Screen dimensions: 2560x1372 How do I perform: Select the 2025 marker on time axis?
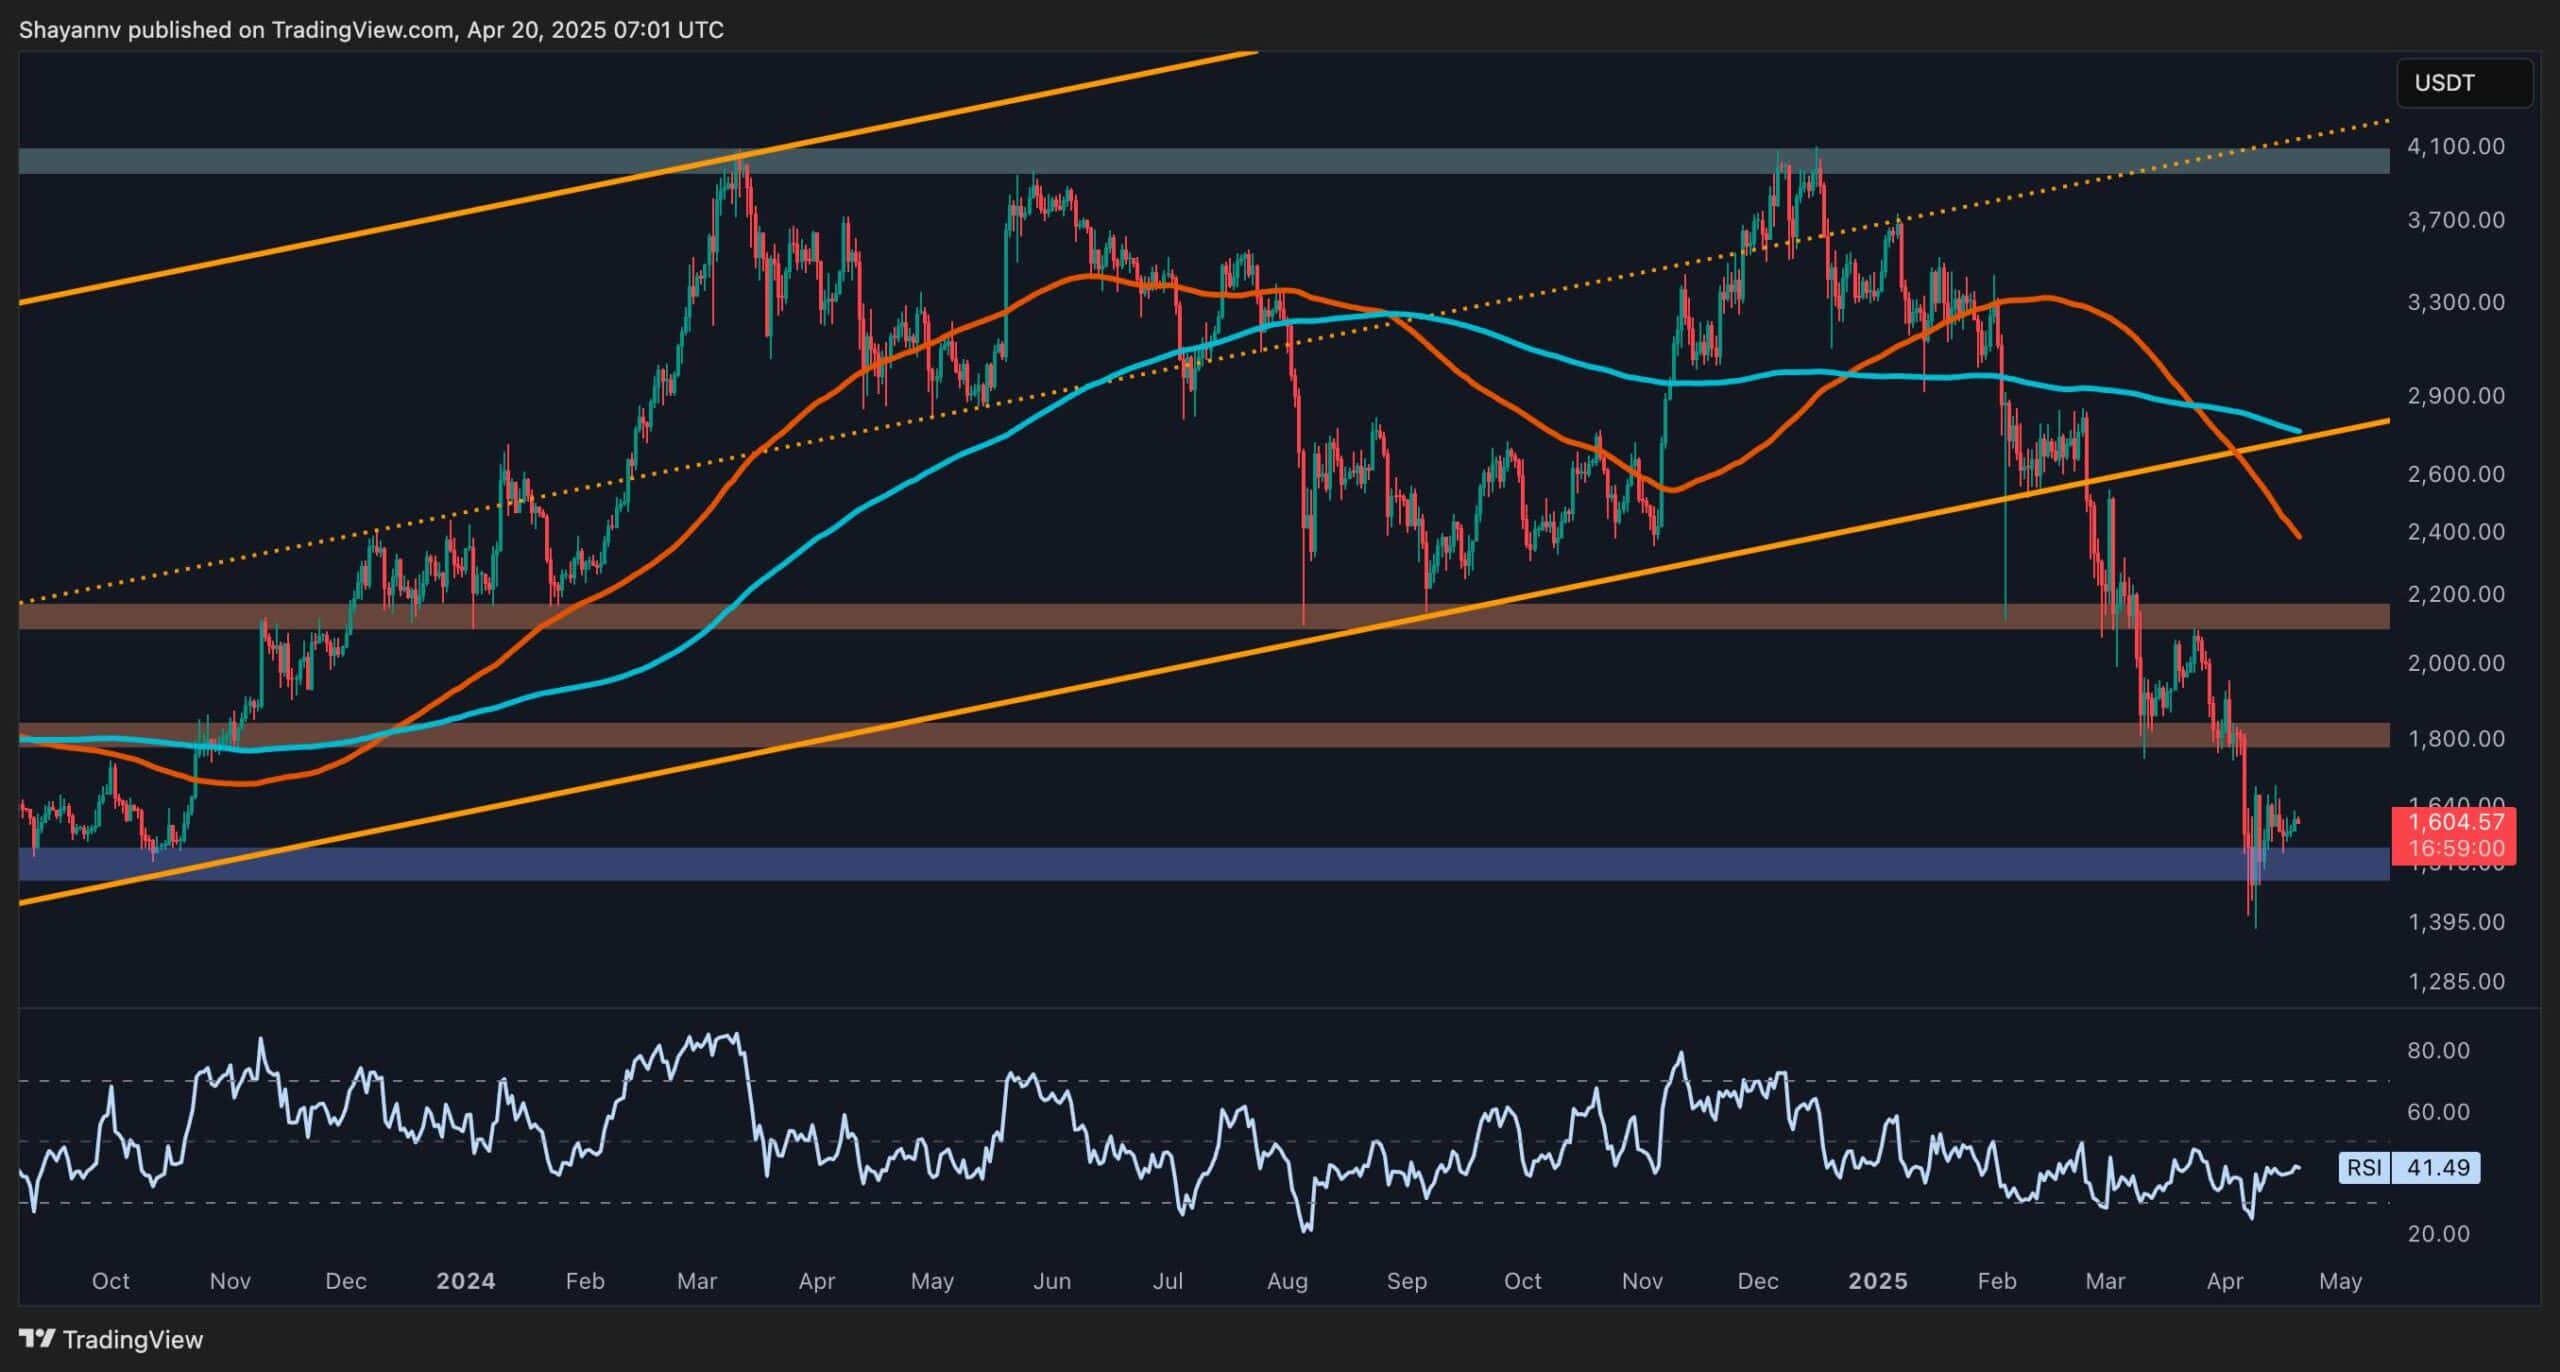(1877, 1281)
